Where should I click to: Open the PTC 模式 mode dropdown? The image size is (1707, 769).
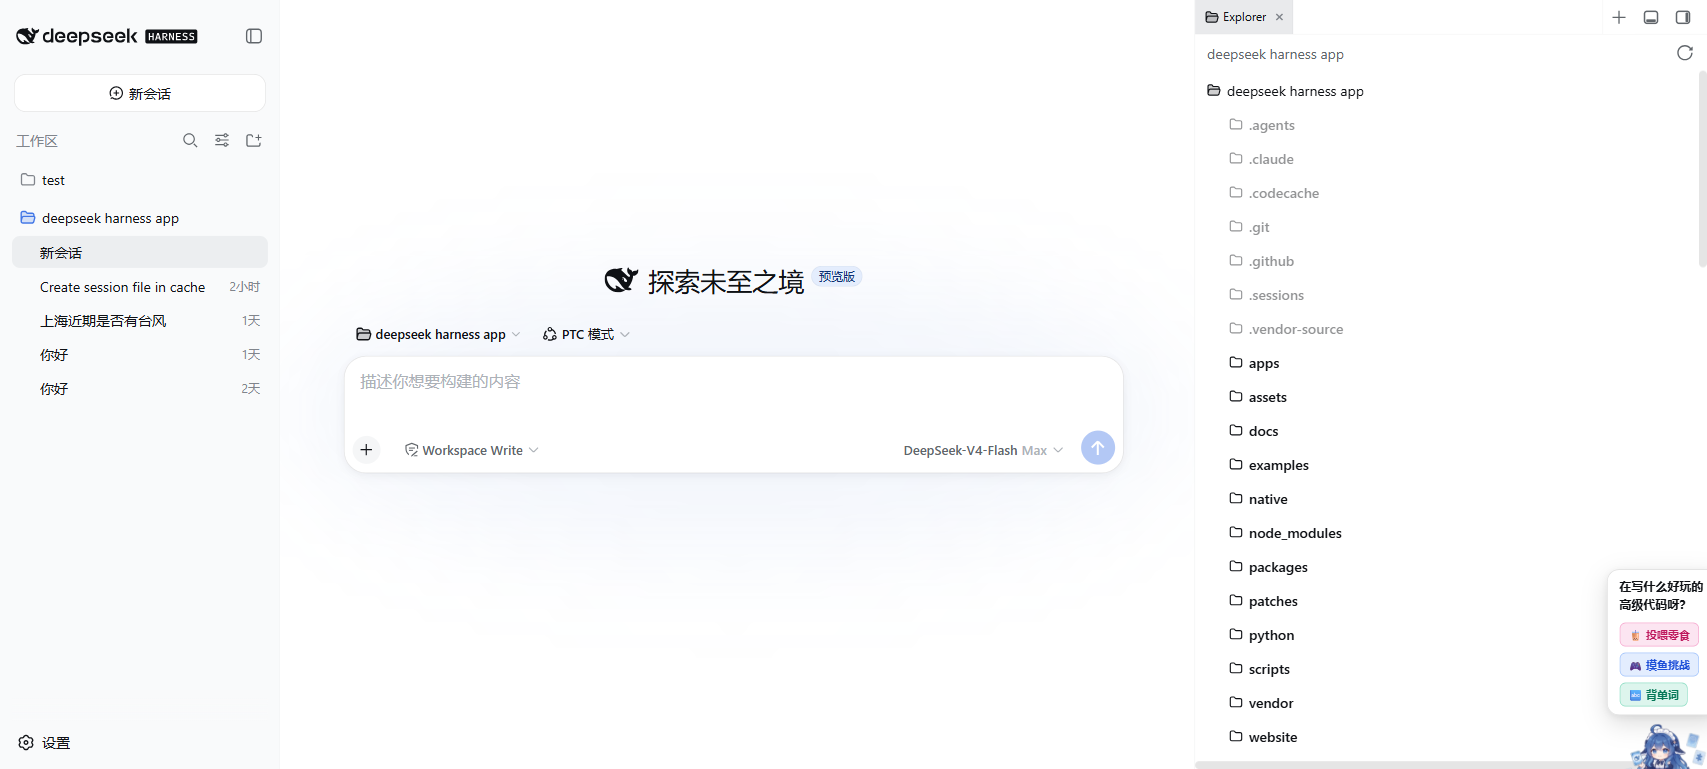[x=586, y=335]
